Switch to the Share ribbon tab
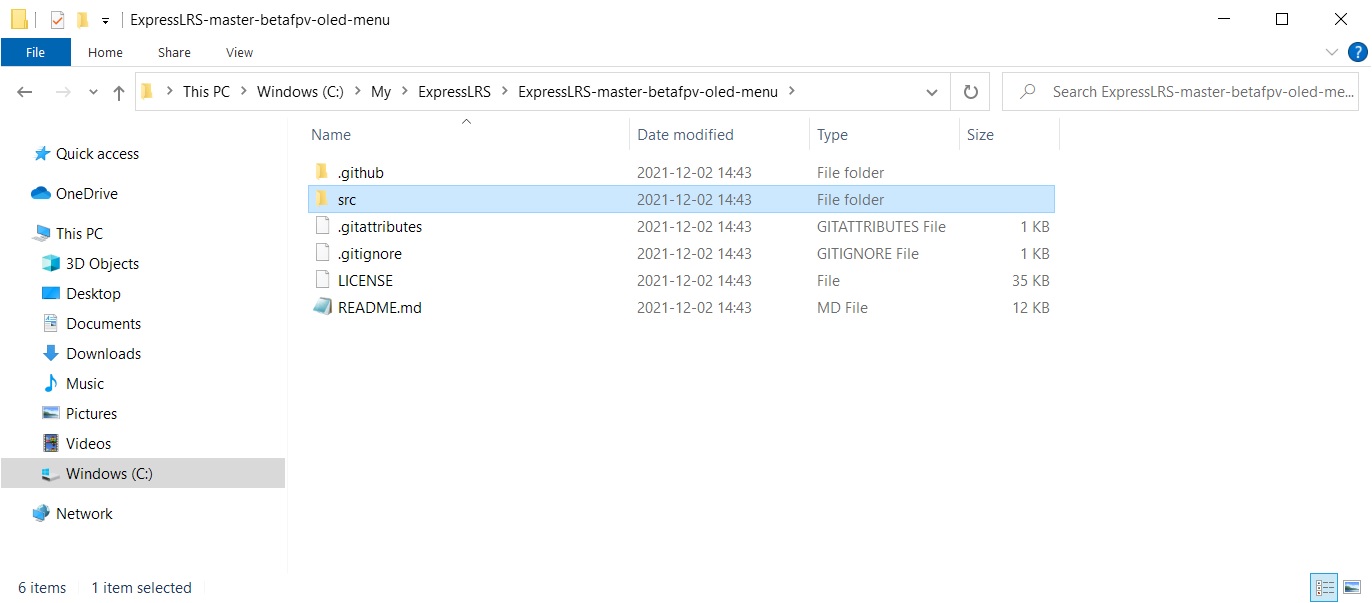Viewport: 1372px width, 603px height. (x=174, y=52)
